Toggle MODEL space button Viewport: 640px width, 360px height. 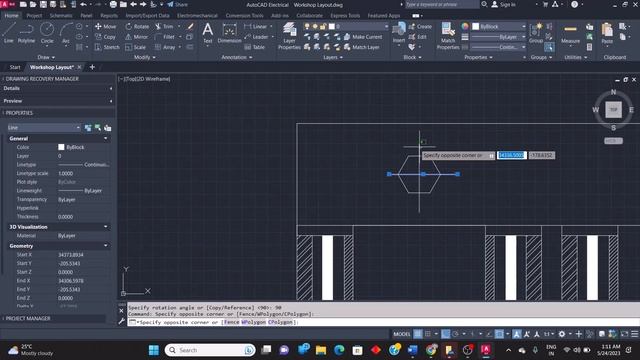[402, 334]
